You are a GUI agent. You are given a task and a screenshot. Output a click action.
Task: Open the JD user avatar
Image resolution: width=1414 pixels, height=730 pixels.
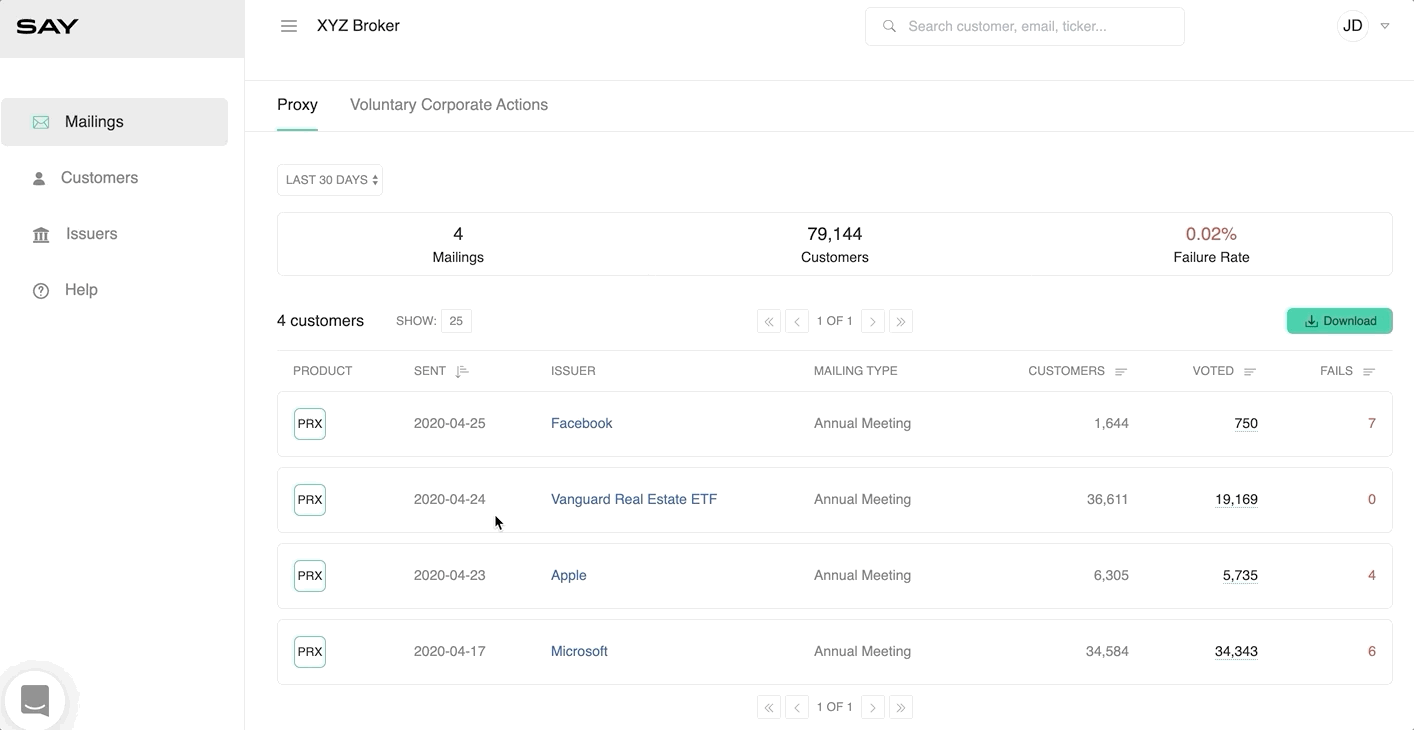click(x=1353, y=26)
